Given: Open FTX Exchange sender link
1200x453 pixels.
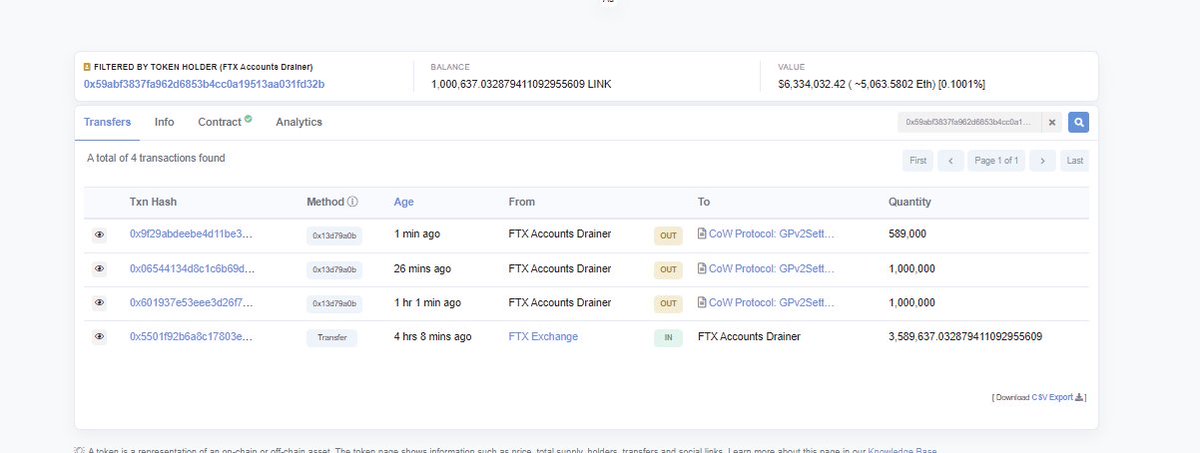Looking at the screenshot, I should tap(543, 337).
